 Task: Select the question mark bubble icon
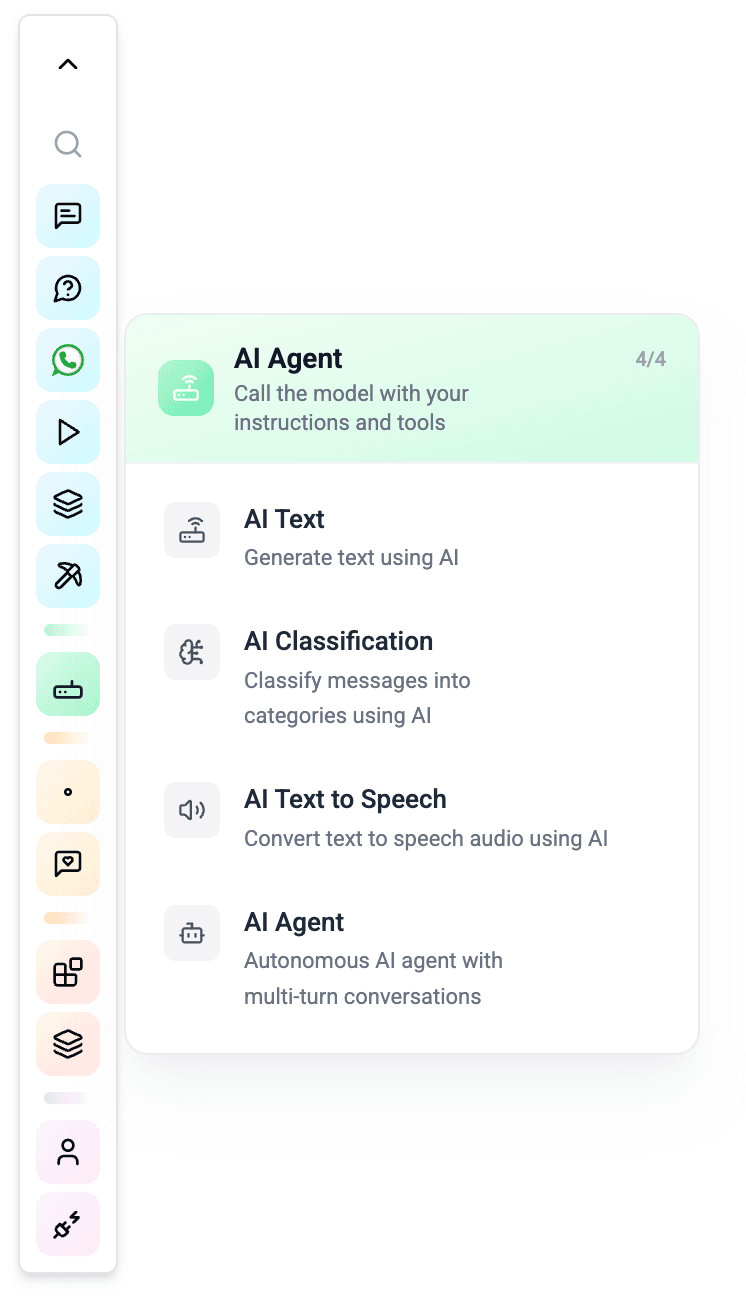point(68,288)
